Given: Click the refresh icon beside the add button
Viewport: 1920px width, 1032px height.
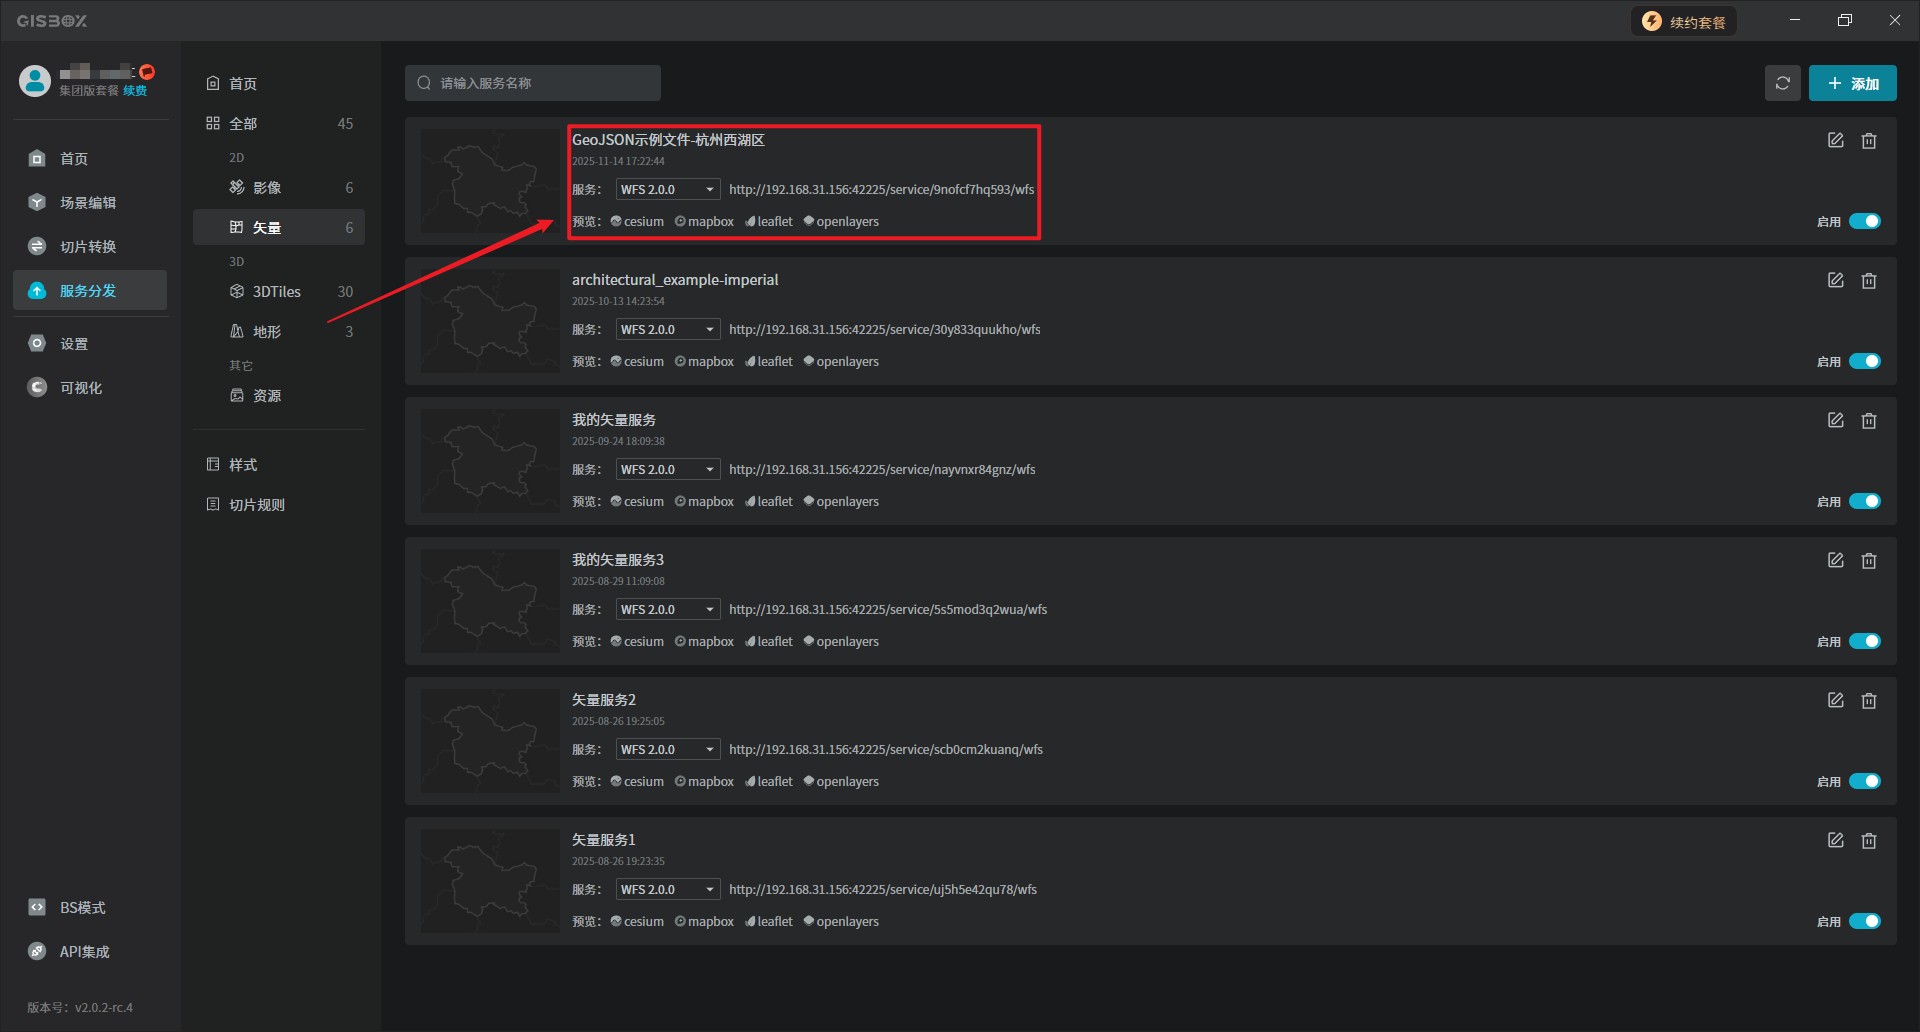Looking at the screenshot, I should [1782, 83].
